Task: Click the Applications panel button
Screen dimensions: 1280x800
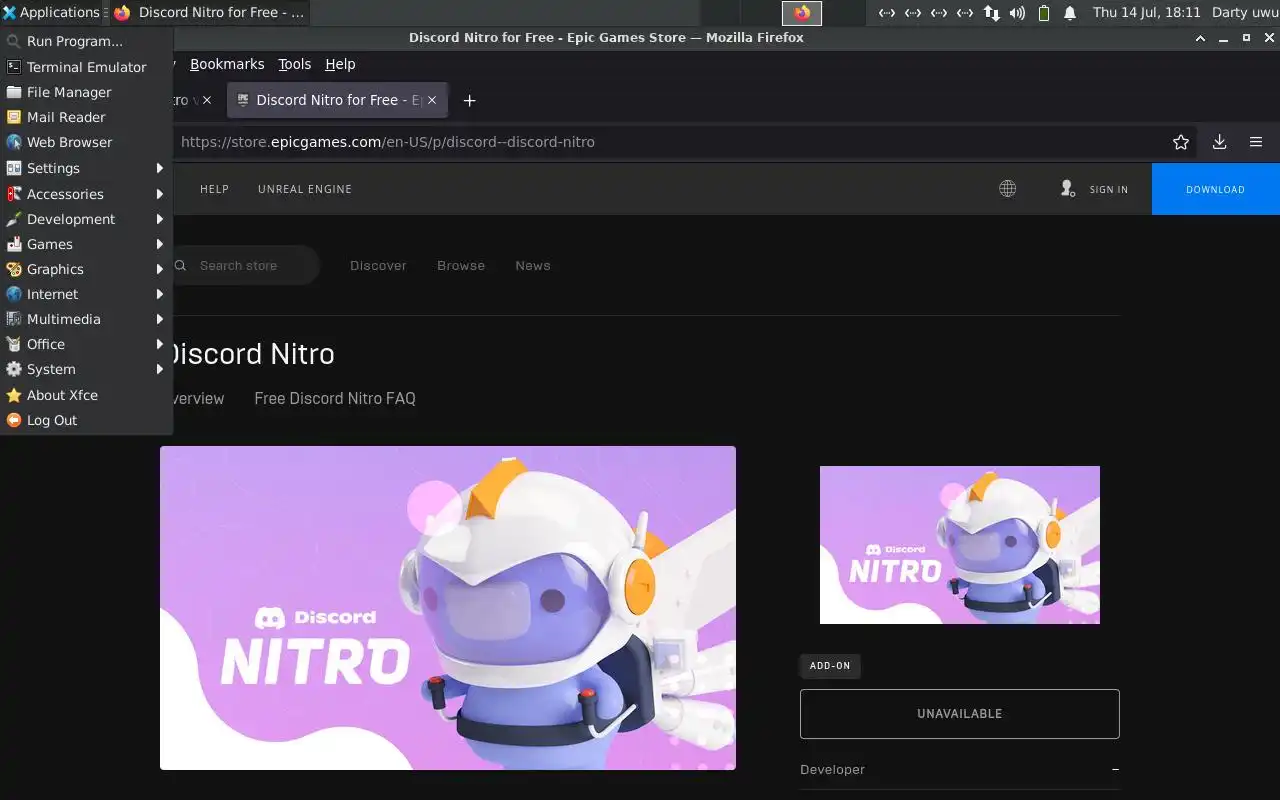Action: [x=51, y=13]
